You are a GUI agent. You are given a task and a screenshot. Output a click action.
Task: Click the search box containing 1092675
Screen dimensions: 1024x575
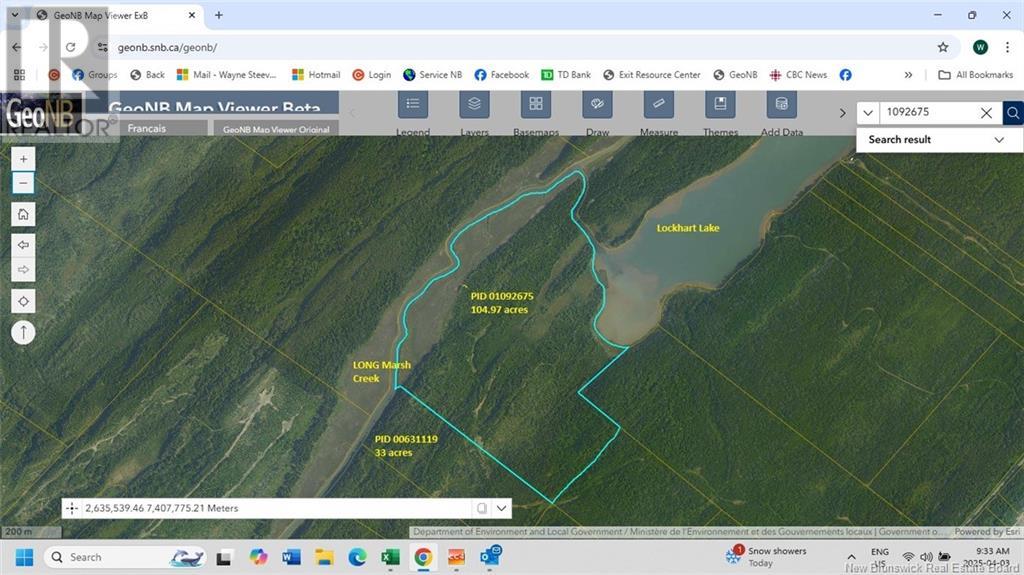pyautogui.click(x=925, y=113)
